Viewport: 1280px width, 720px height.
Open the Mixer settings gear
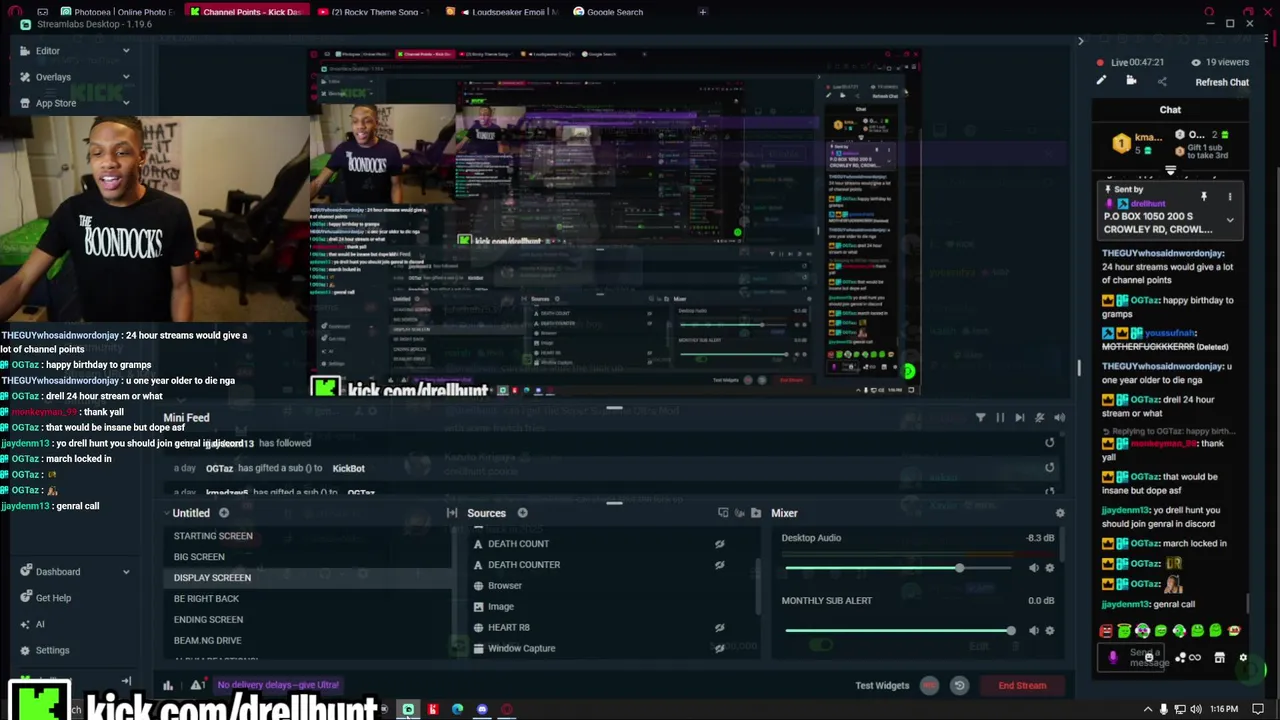click(1060, 513)
